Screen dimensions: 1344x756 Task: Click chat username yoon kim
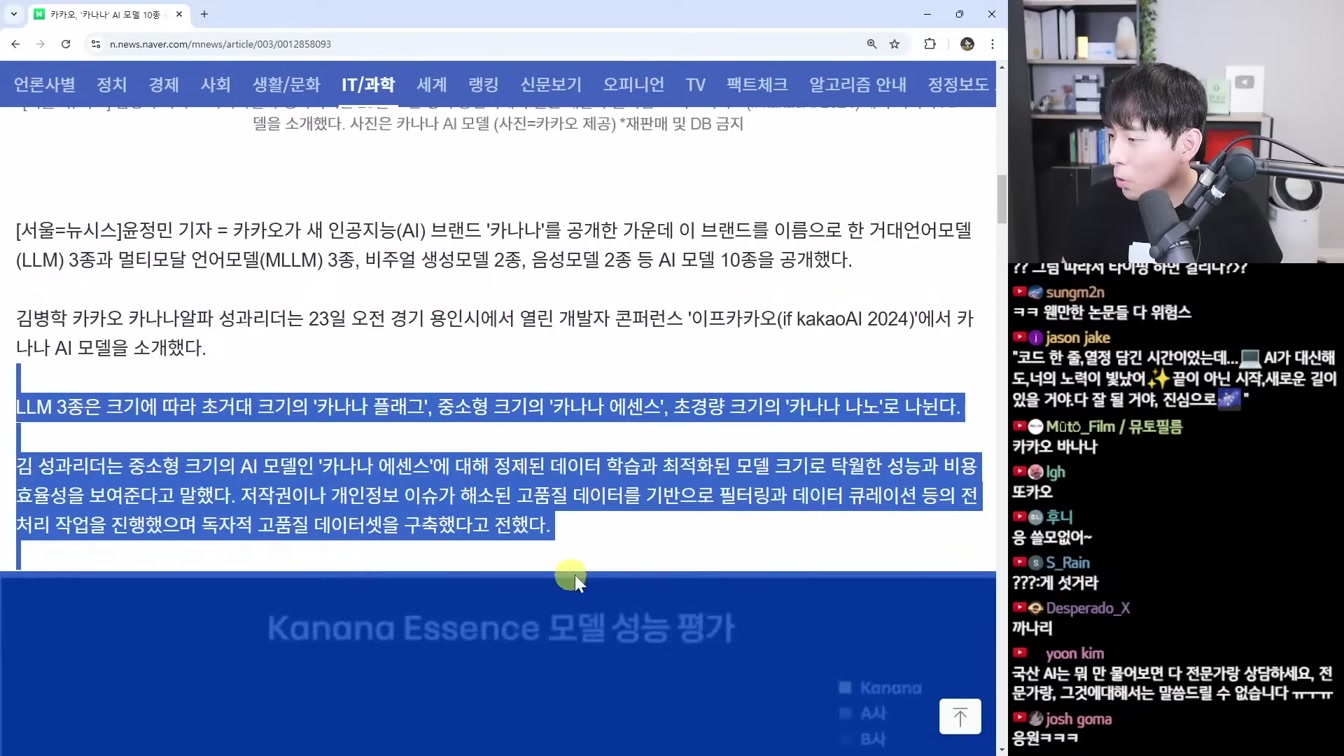coord(1075,654)
